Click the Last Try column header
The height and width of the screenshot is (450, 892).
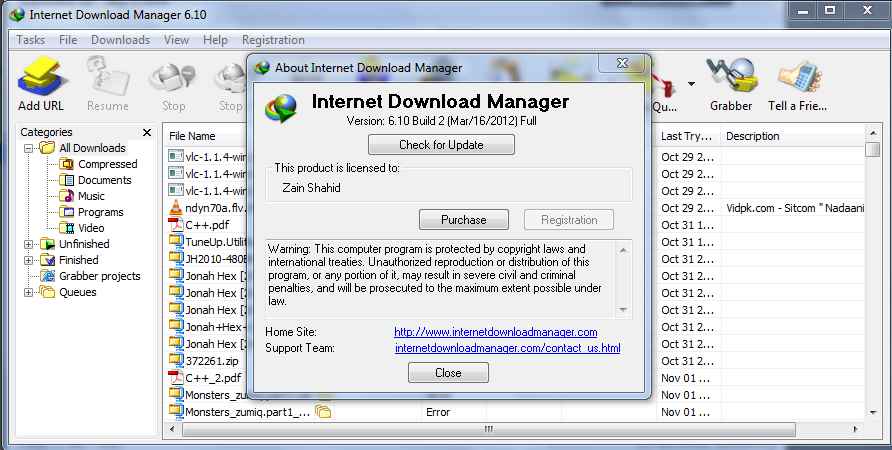(686, 136)
